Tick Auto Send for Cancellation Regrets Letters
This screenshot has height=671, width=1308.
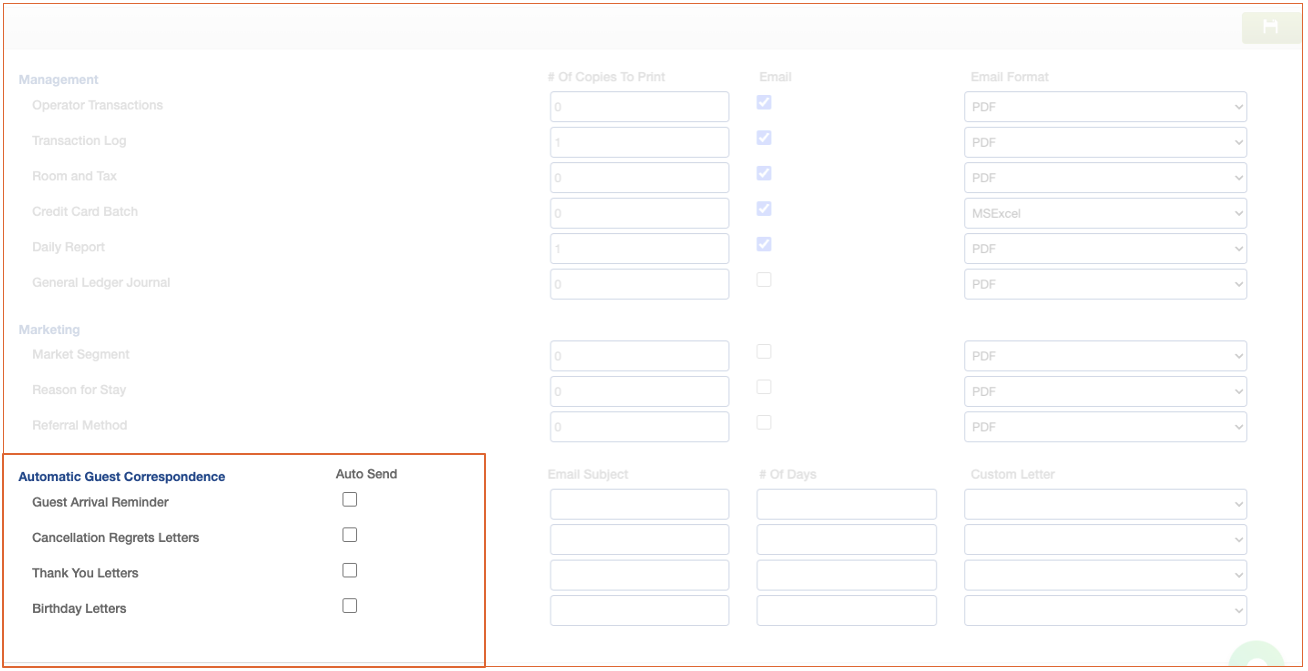(x=350, y=535)
